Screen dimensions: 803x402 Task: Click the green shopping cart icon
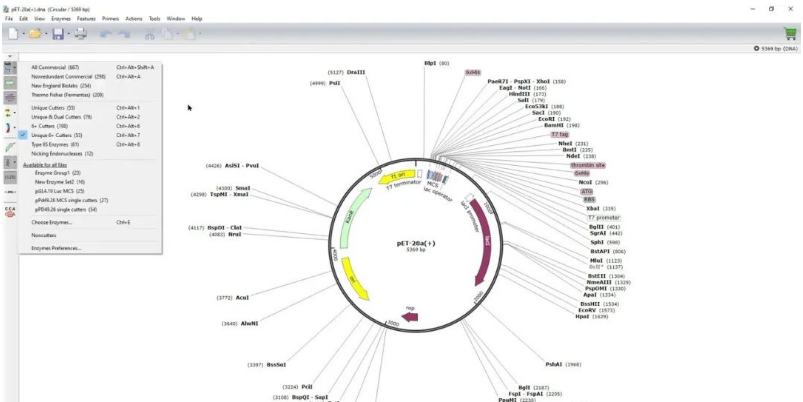pyautogui.click(x=790, y=34)
